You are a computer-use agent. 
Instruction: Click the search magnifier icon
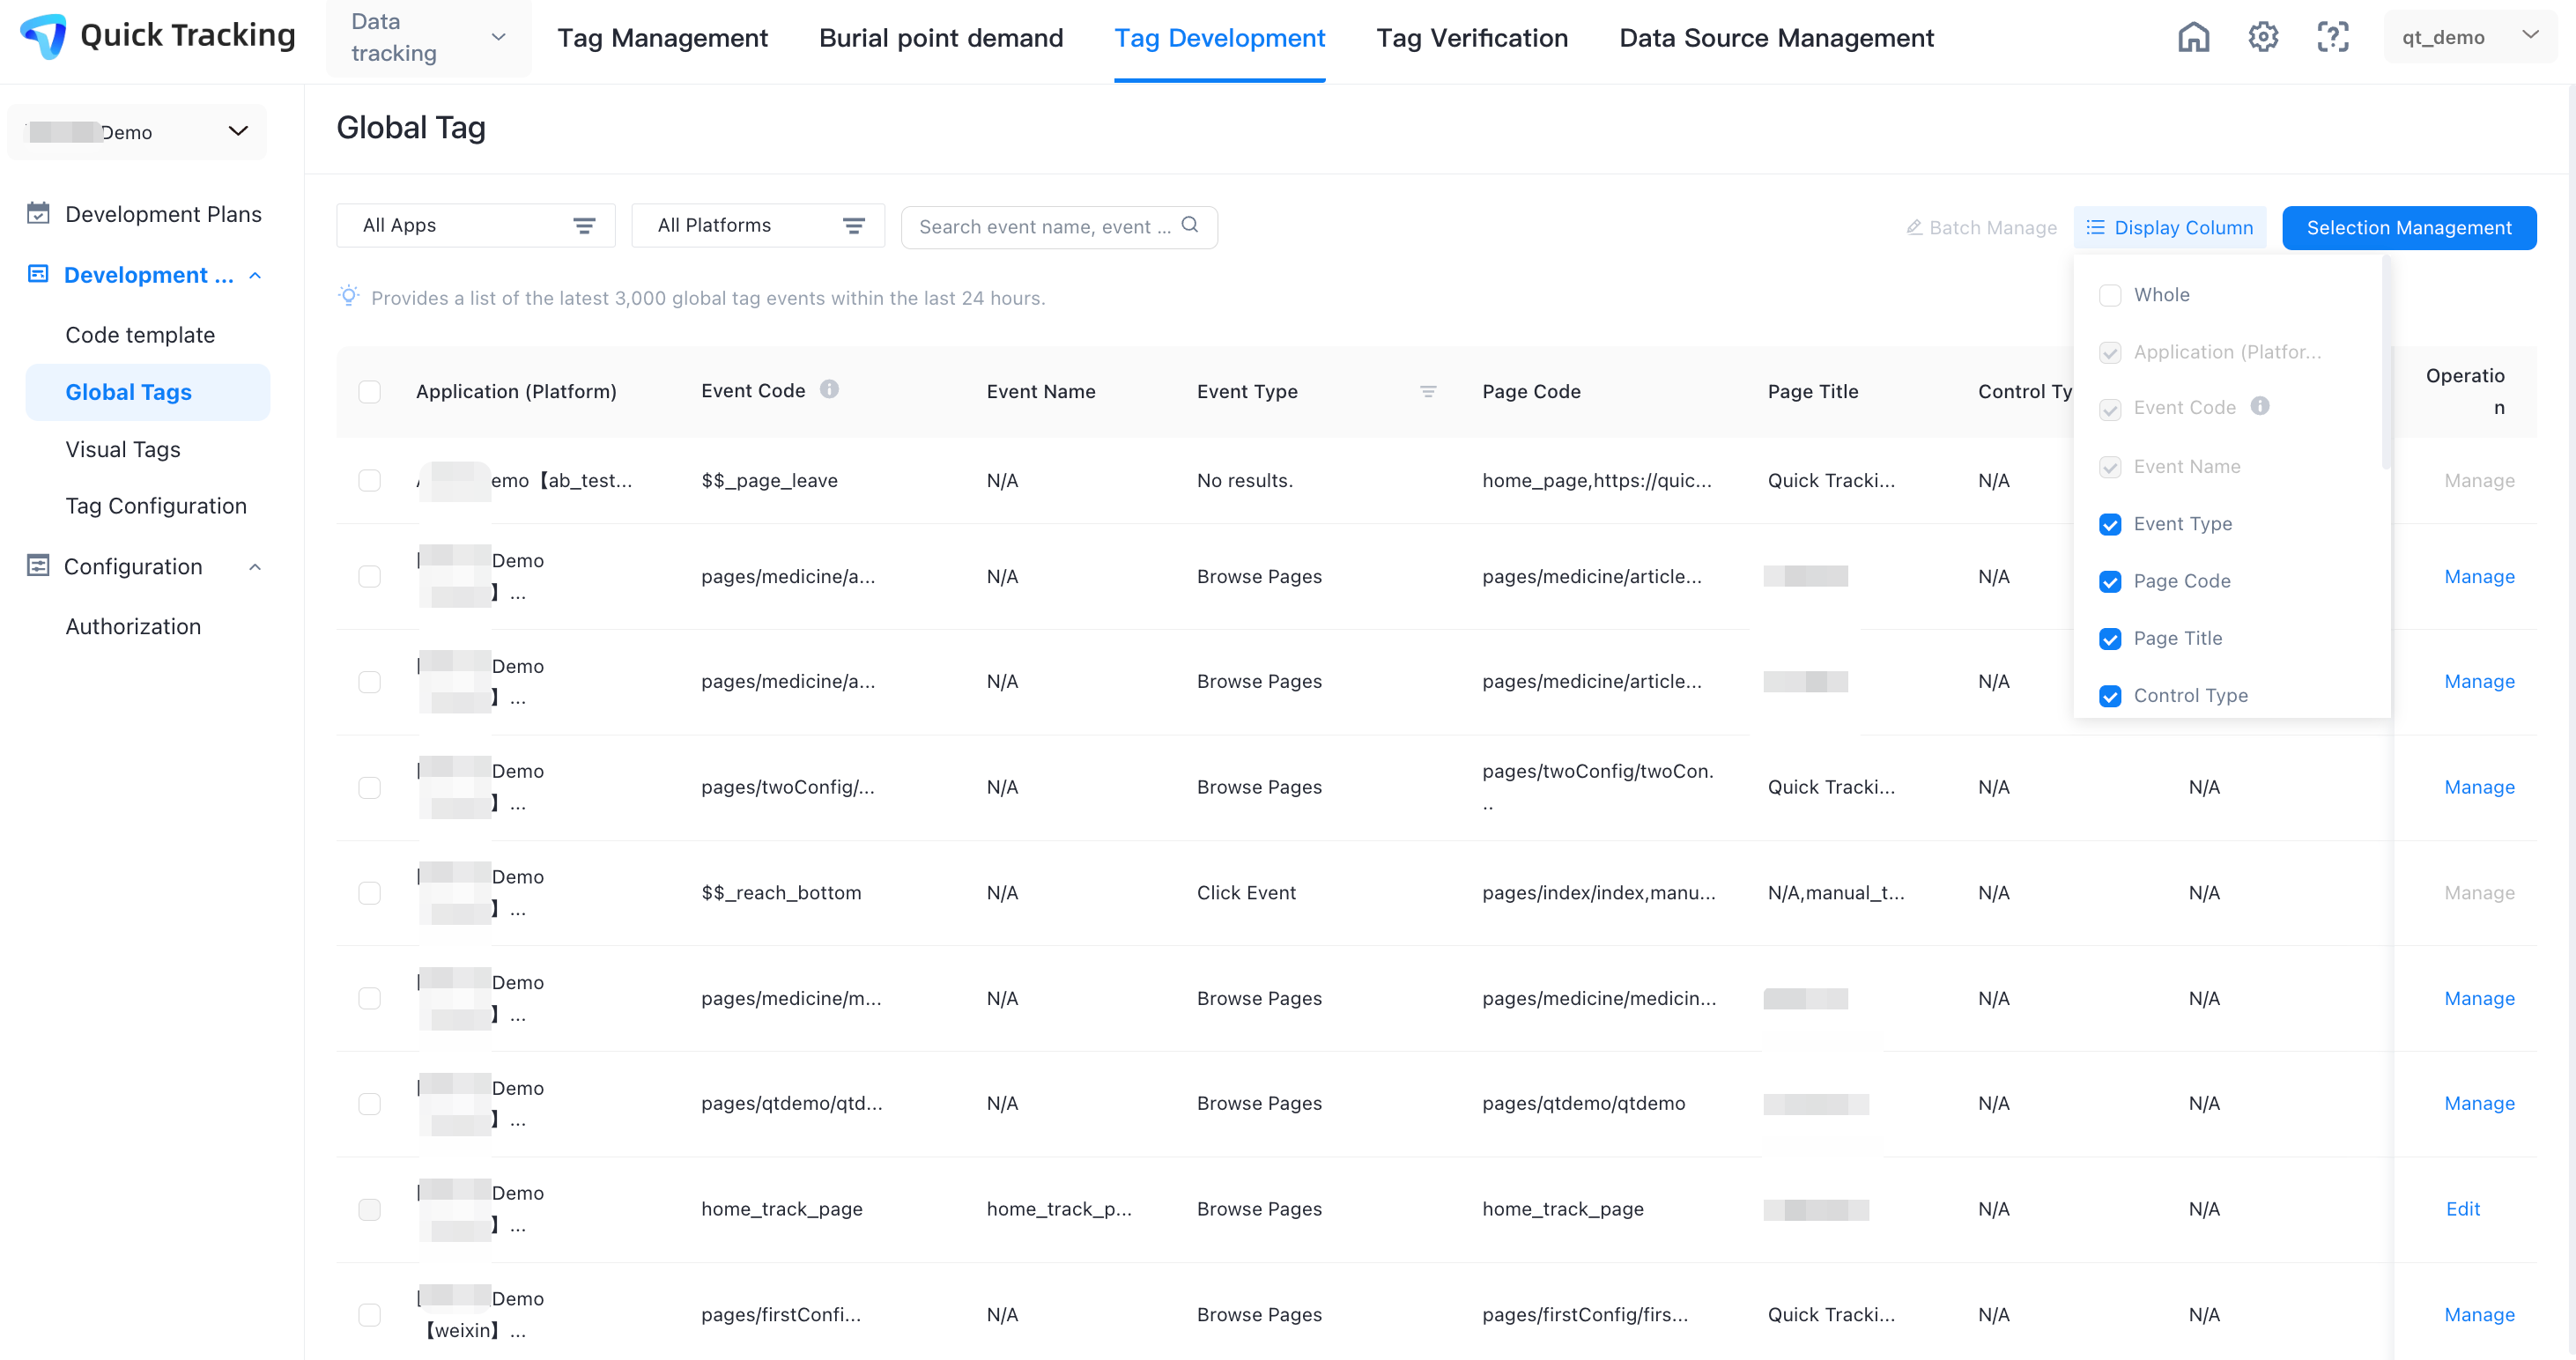[x=1190, y=225]
